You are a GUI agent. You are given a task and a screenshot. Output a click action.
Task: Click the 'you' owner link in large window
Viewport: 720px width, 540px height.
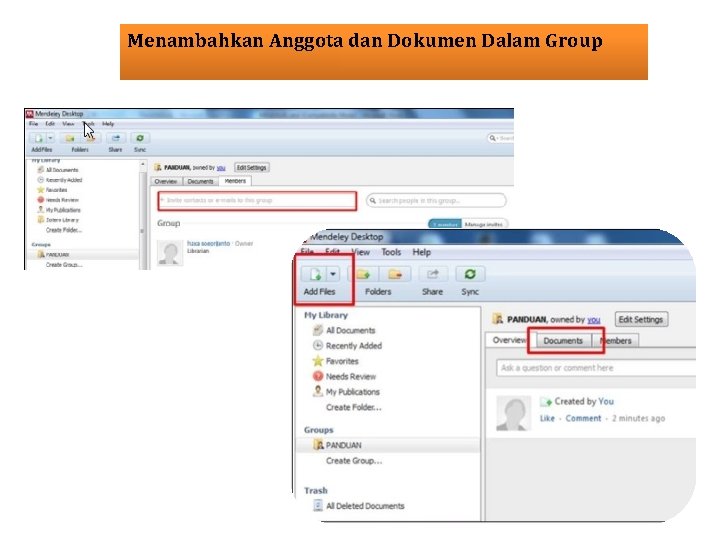pyautogui.click(x=594, y=320)
